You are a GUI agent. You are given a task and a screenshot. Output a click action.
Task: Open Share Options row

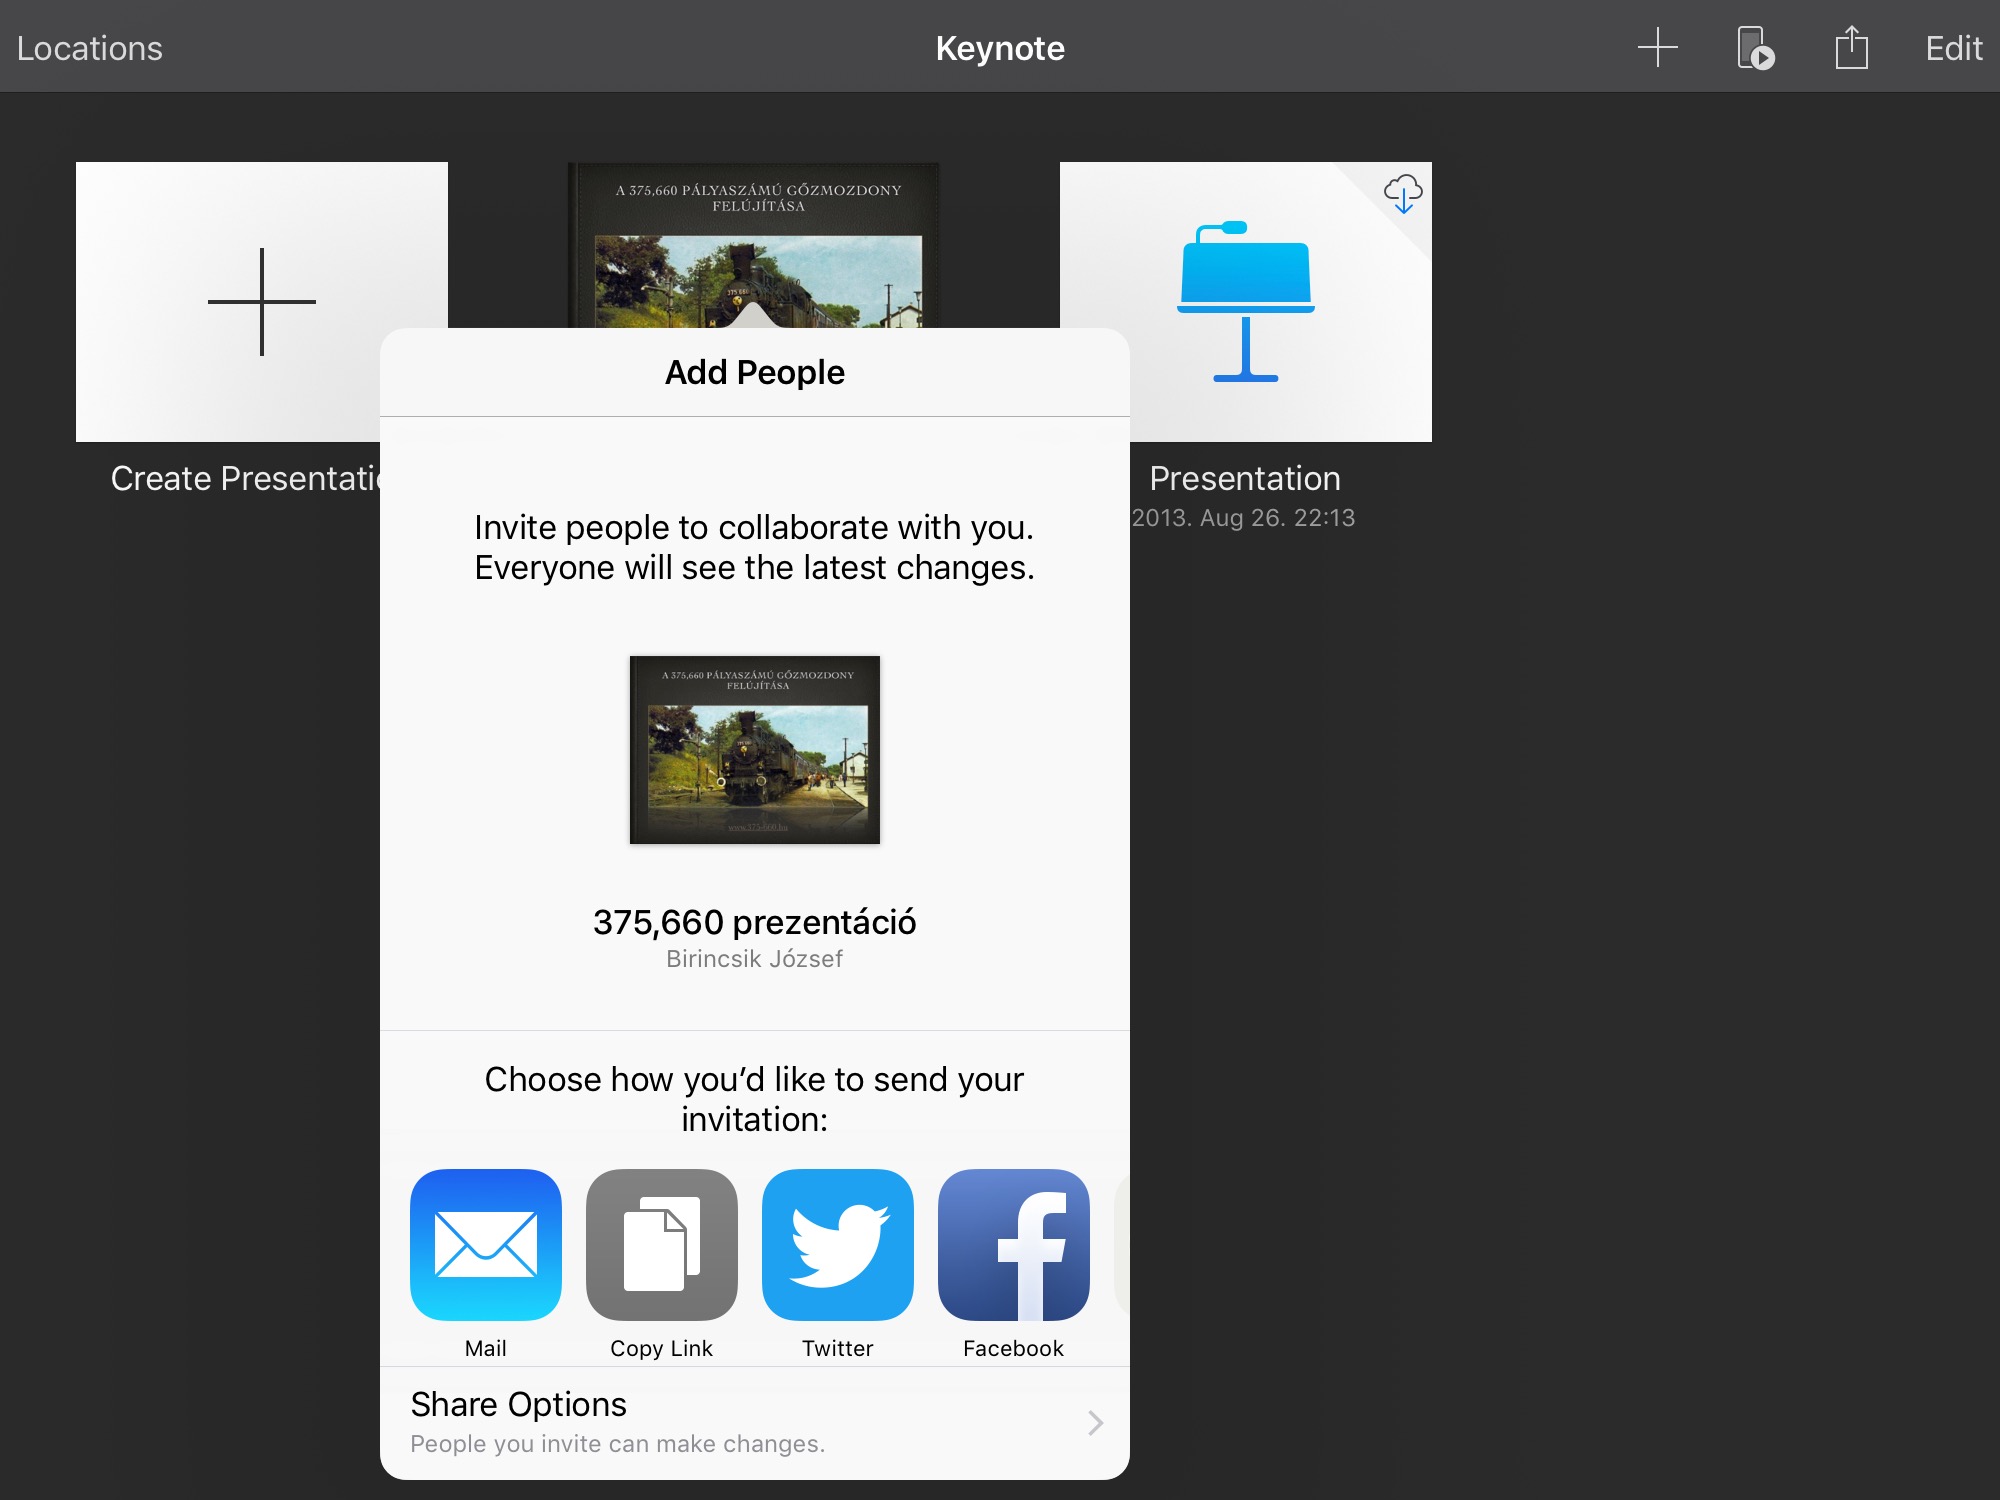tap(755, 1422)
